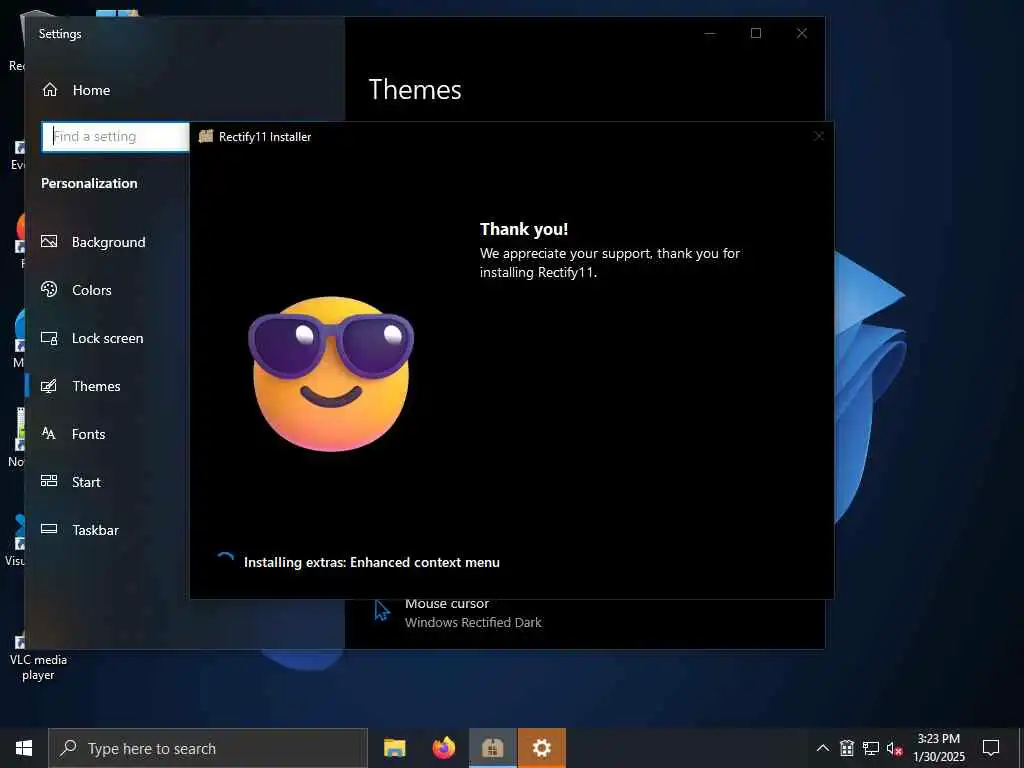
Task: Click the Fonts 'AA' icon
Action: click(x=49, y=433)
